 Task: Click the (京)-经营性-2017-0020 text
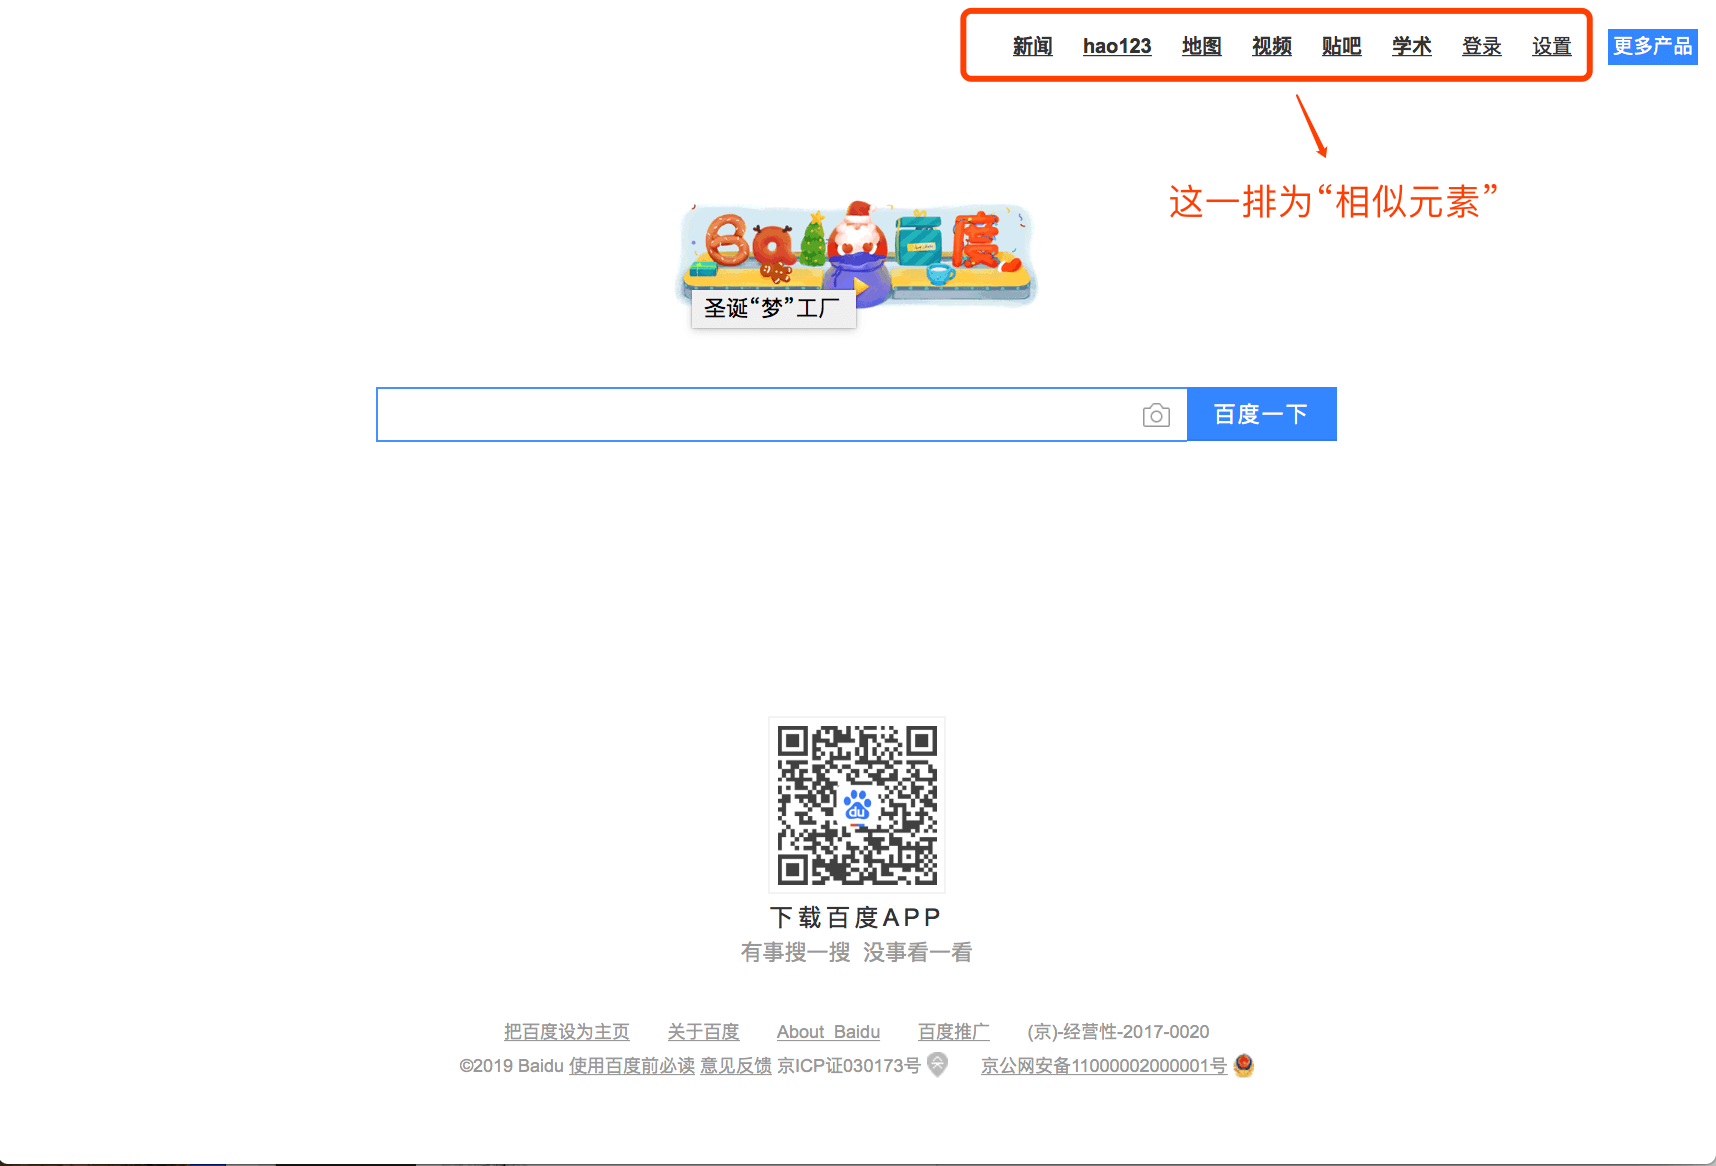tap(1118, 1031)
